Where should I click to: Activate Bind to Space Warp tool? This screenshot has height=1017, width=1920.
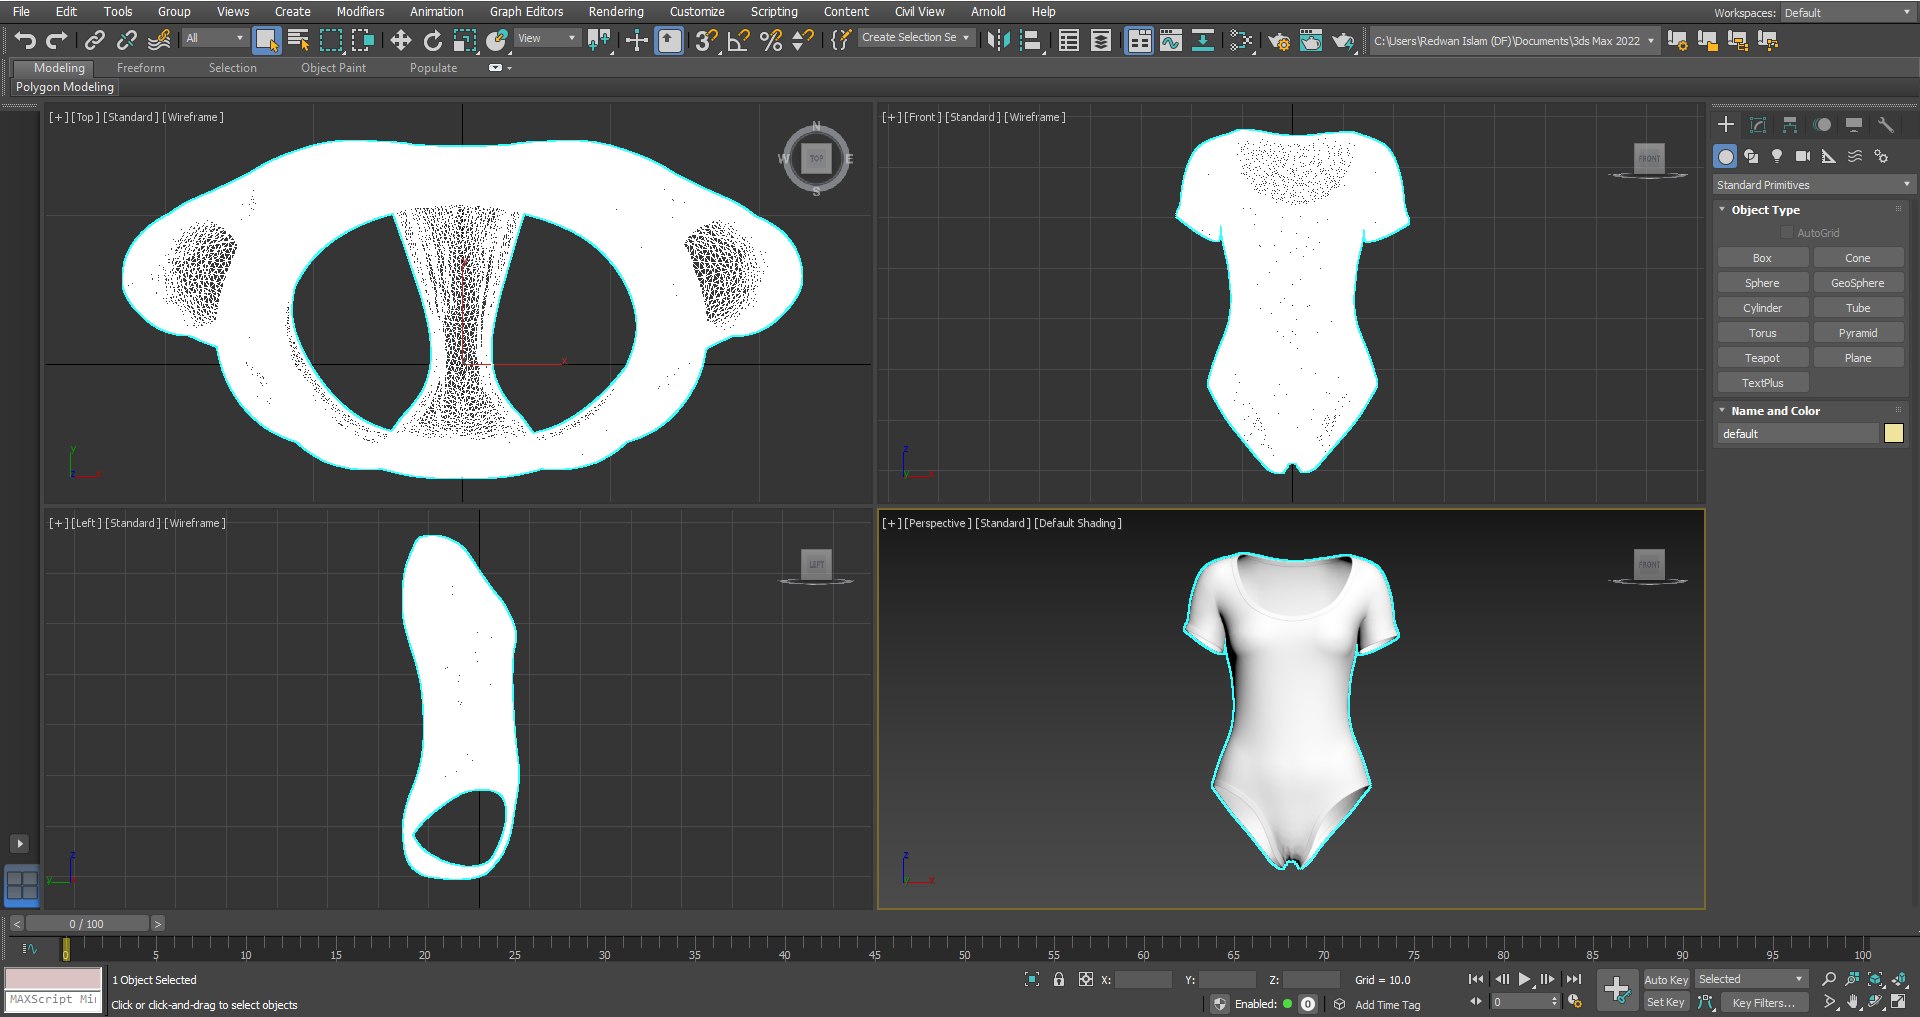pos(158,40)
